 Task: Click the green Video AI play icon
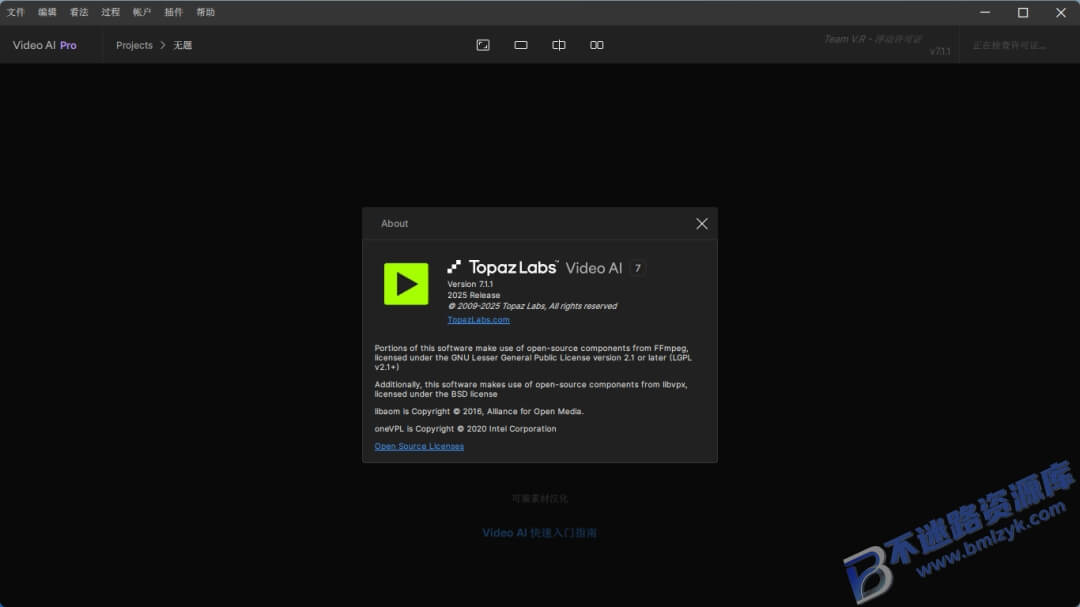click(x=406, y=284)
